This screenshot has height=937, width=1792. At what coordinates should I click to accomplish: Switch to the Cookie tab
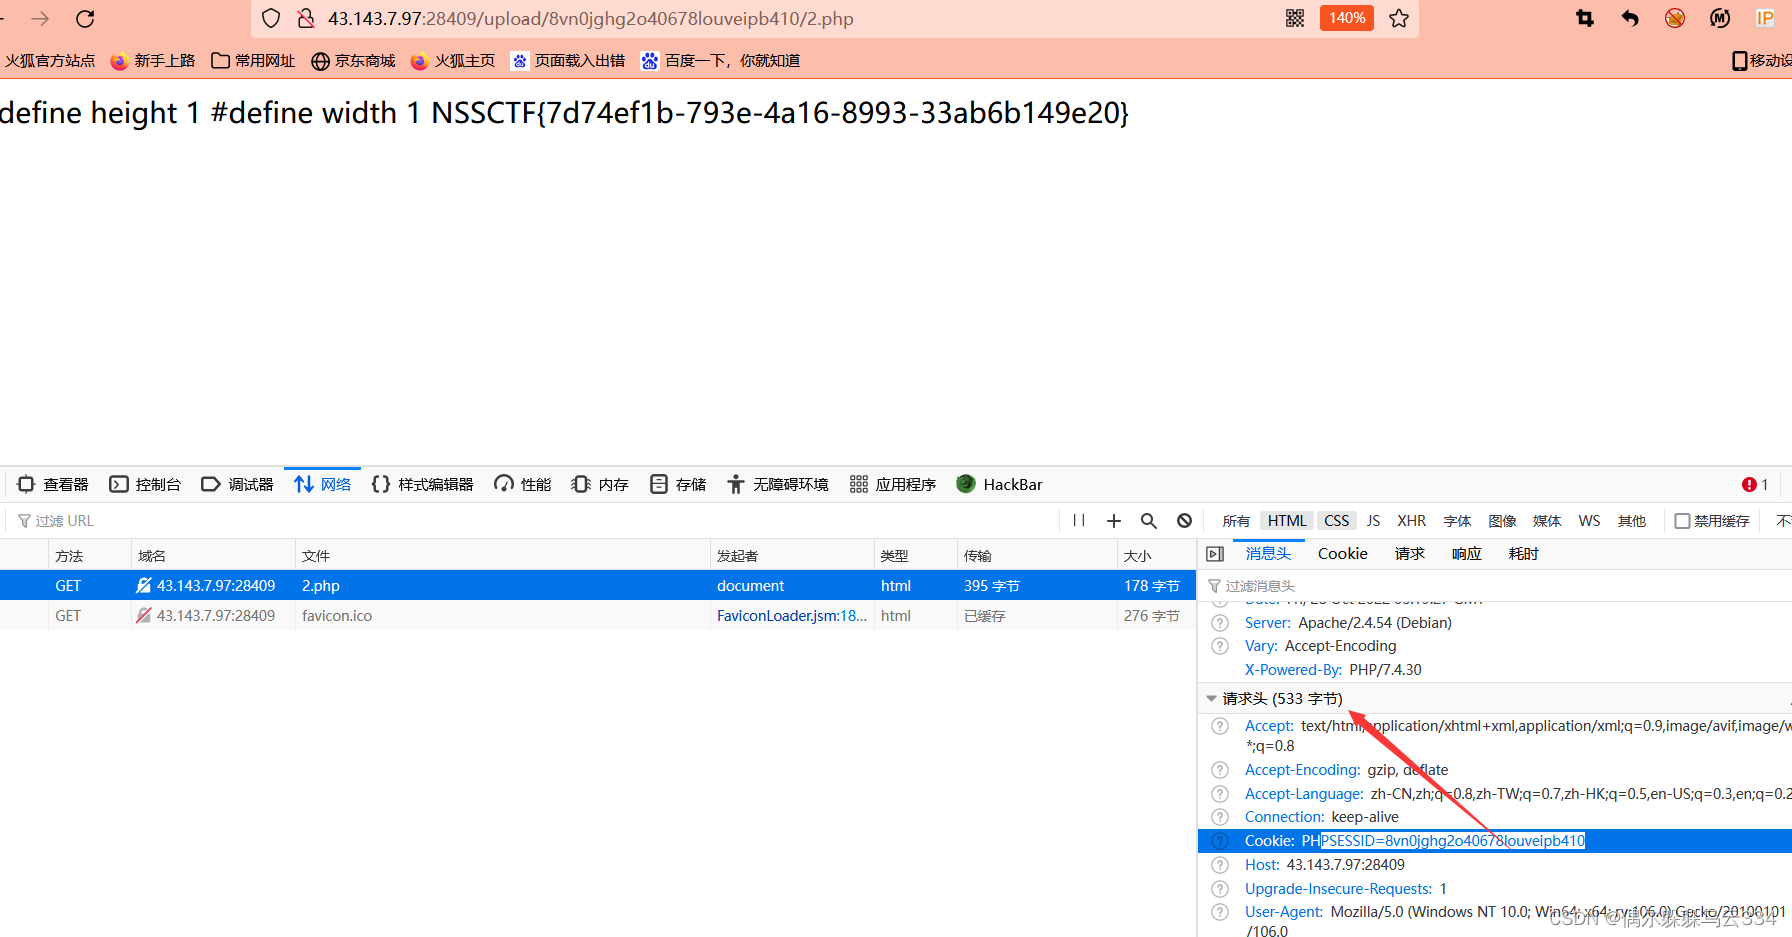tap(1342, 553)
